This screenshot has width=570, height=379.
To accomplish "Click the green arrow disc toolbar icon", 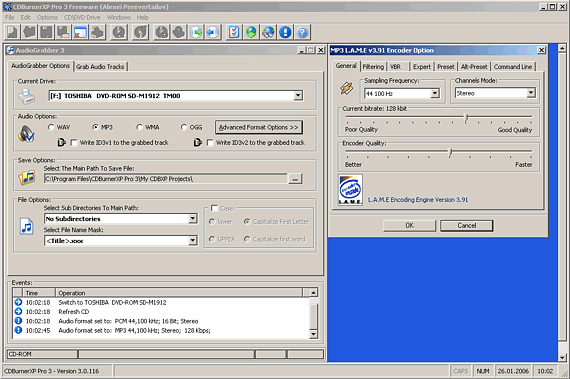I will (x=196, y=32).
